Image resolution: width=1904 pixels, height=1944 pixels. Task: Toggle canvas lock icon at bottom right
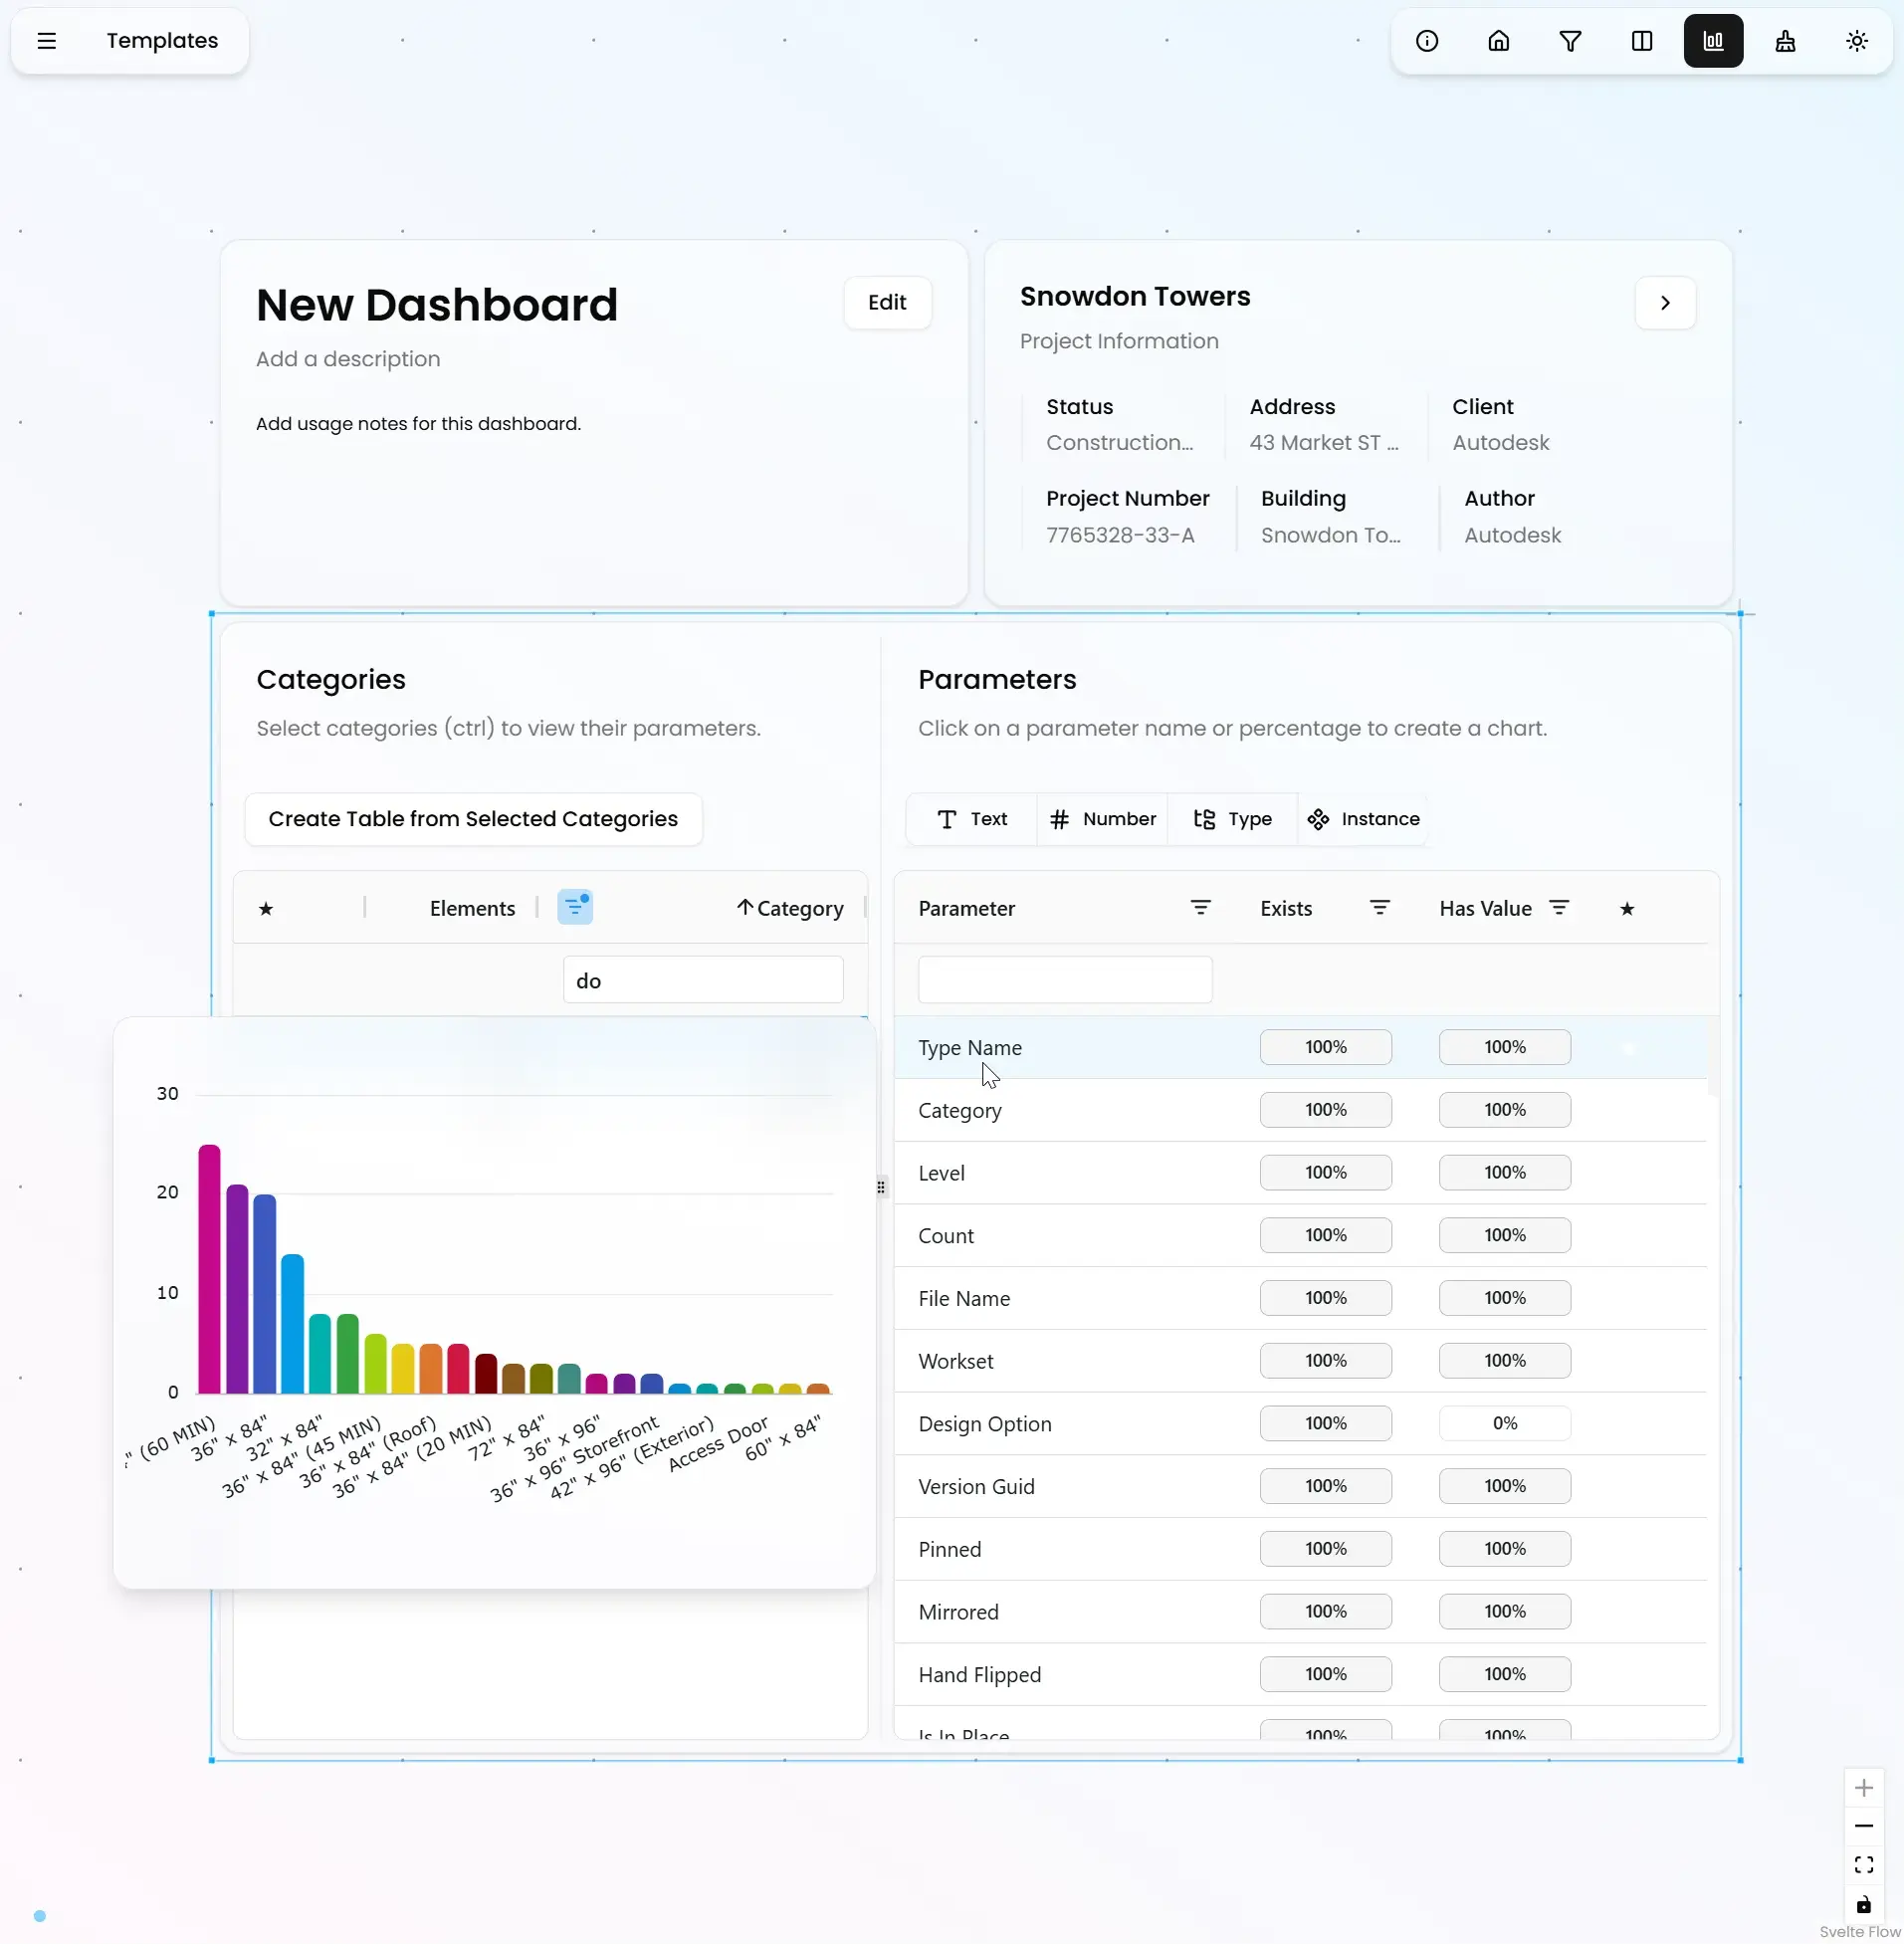(1864, 1904)
